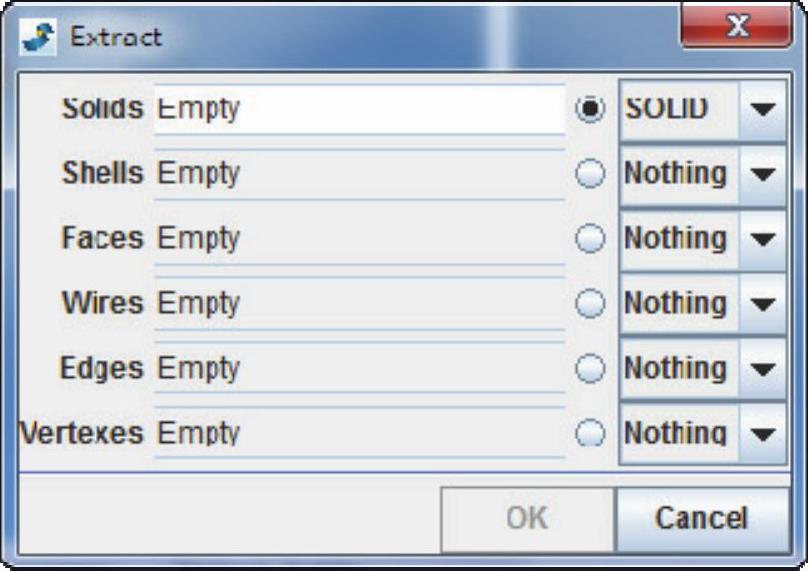
Task: Focus the Vertexes Empty field
Action: pyautogui.click(x=360, y=434)
